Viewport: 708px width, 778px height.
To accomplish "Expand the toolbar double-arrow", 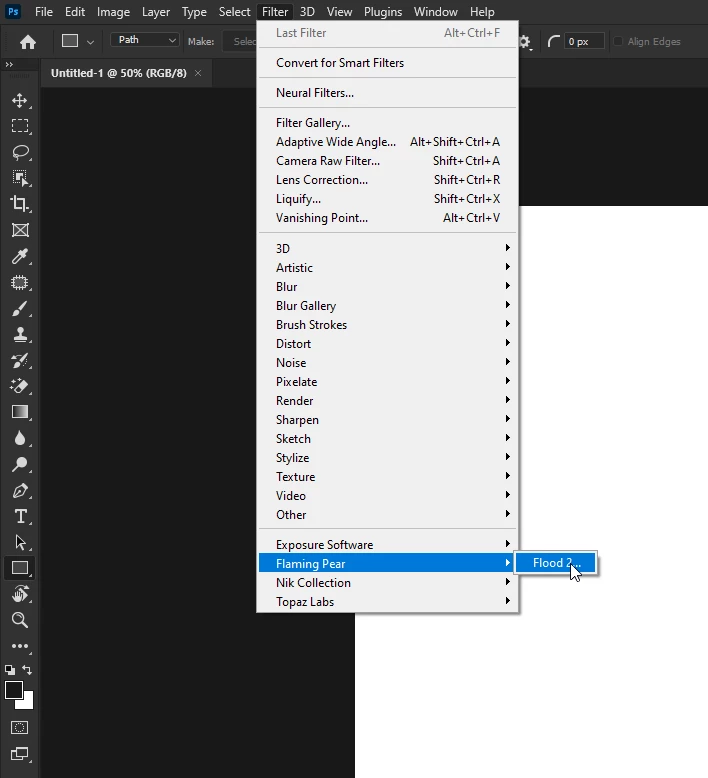I will (9, 64).
